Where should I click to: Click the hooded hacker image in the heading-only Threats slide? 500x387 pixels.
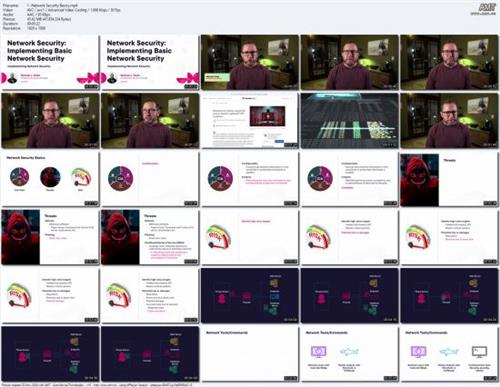coord(420,180)
